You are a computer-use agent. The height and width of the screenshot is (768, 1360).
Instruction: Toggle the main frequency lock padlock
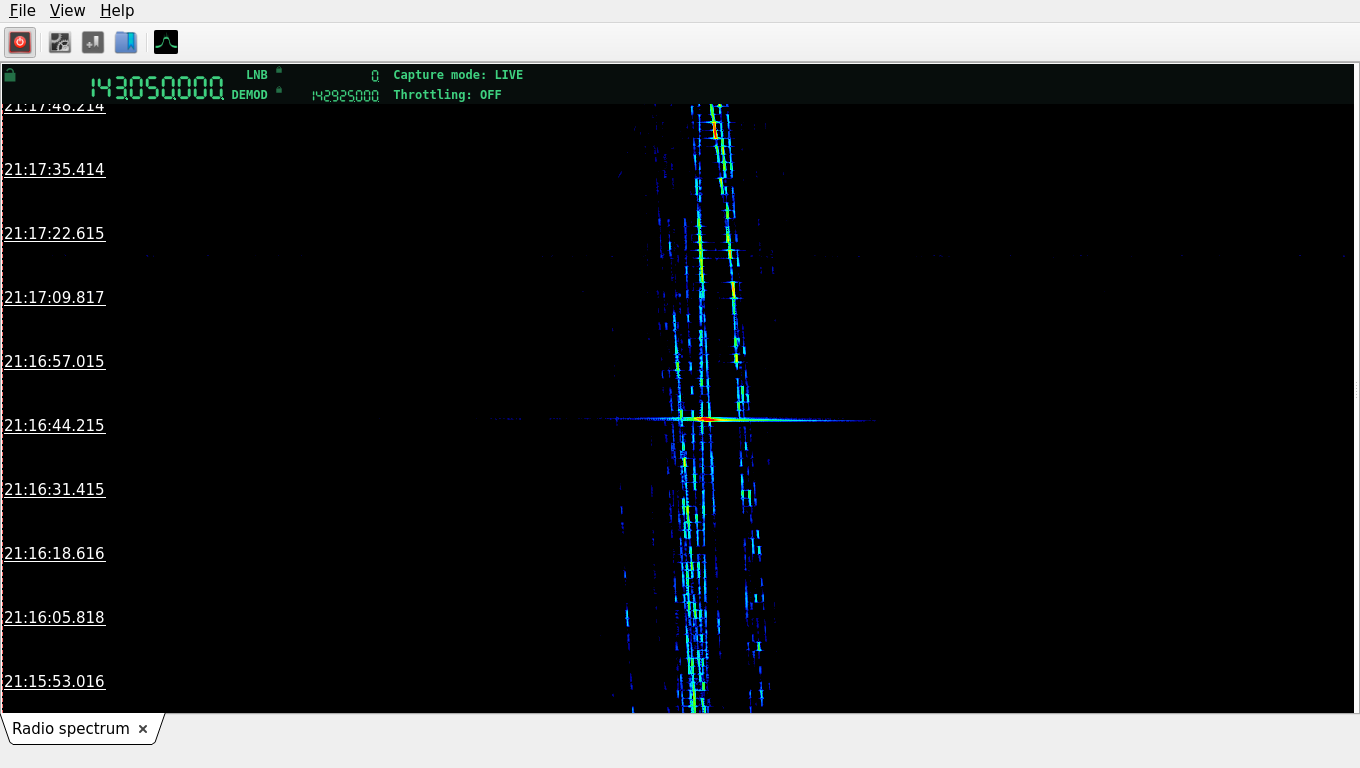10,75
